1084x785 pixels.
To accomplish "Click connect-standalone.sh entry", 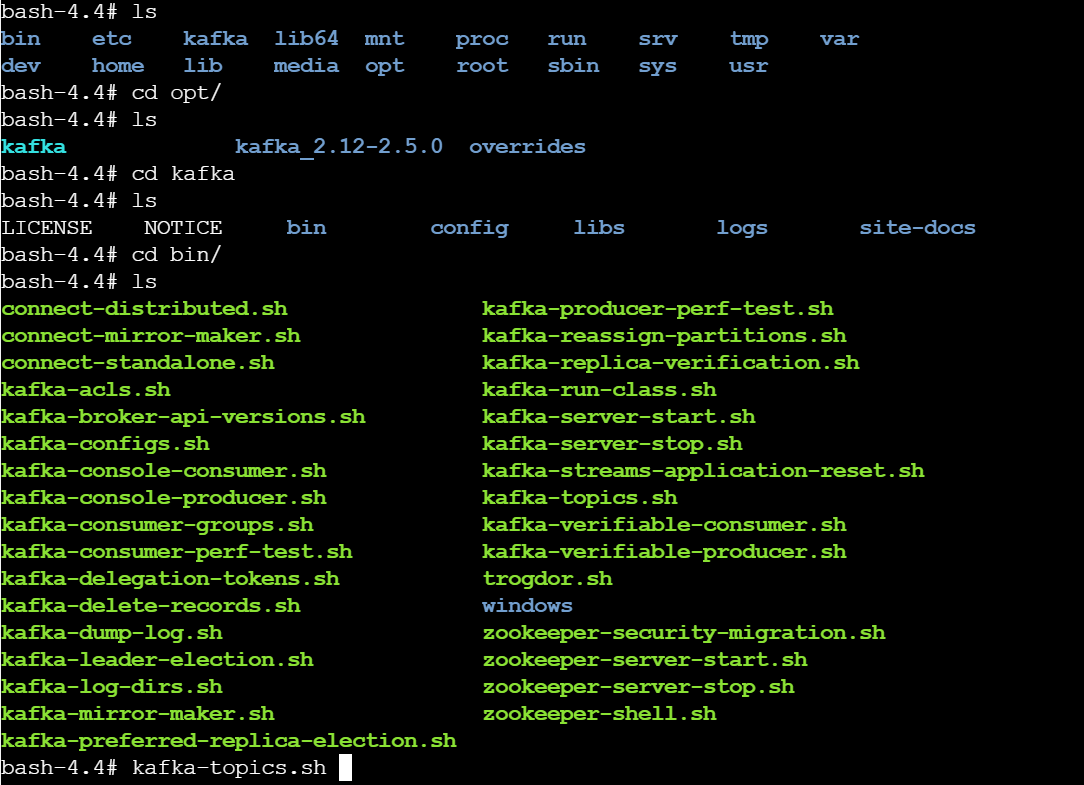I will 138,362.
